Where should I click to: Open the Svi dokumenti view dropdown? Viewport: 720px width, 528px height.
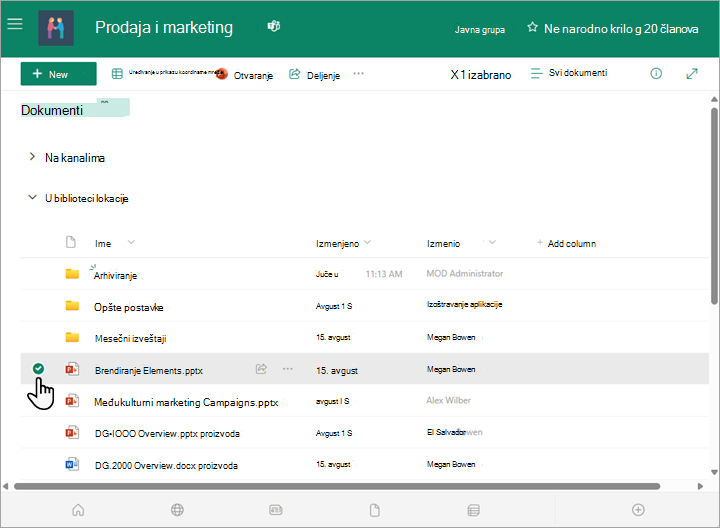point(569,73)
